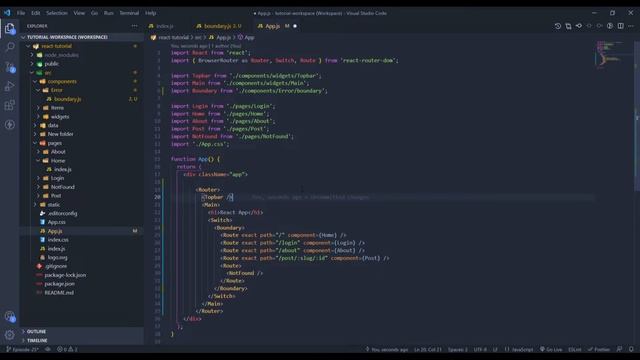Expand the TIMELINE section
This screenshot has width=640, height=360.
[x=82, y=340]
